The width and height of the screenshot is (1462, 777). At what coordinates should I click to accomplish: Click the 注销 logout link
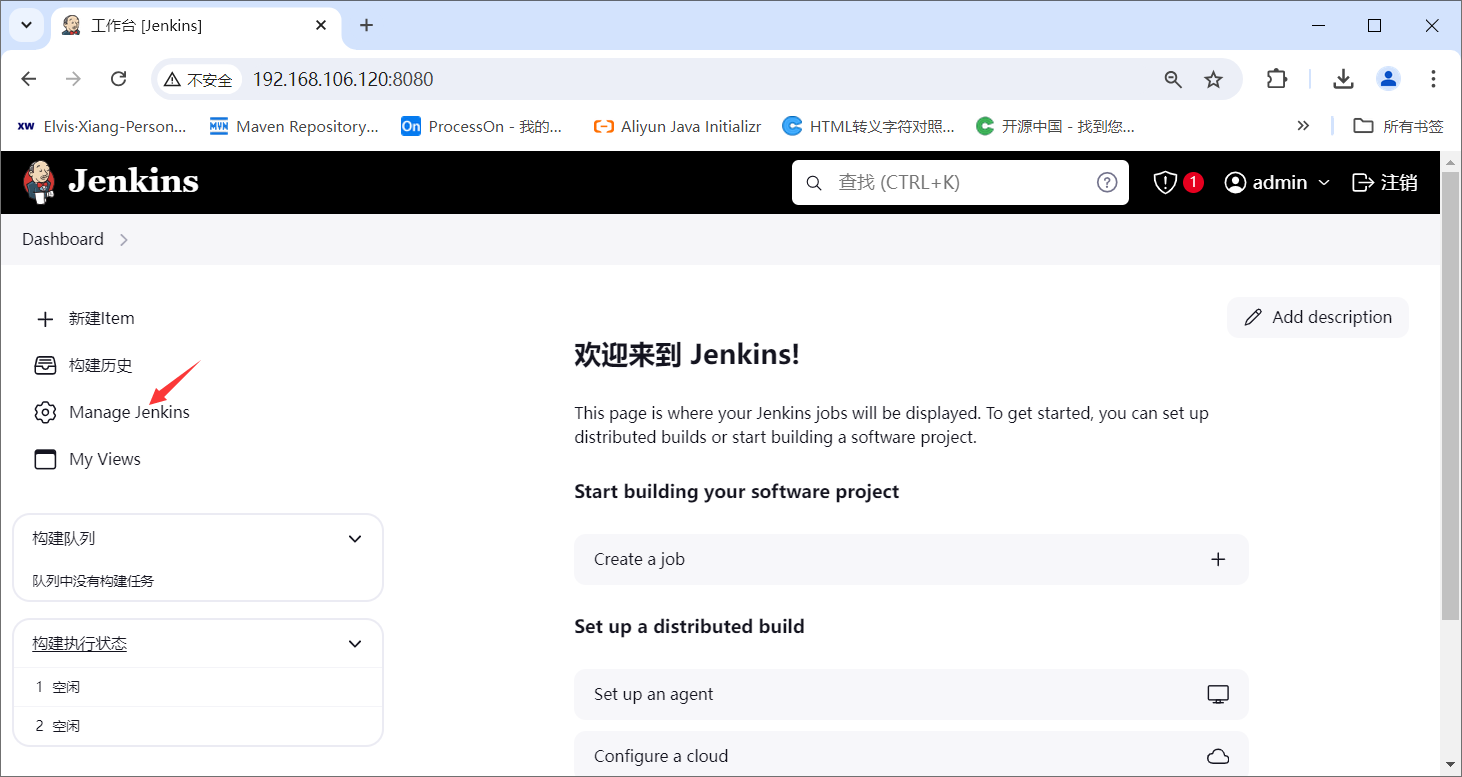[1385, 182]
